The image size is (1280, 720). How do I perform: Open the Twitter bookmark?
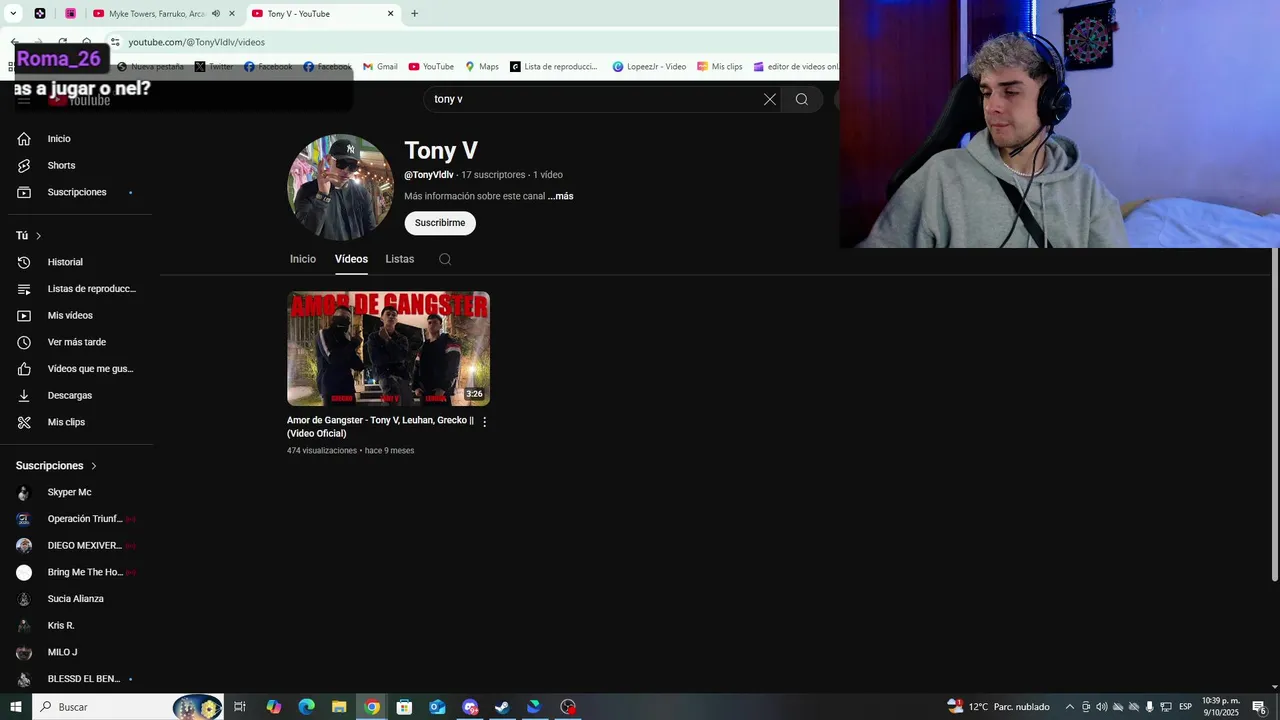(214, 67)
